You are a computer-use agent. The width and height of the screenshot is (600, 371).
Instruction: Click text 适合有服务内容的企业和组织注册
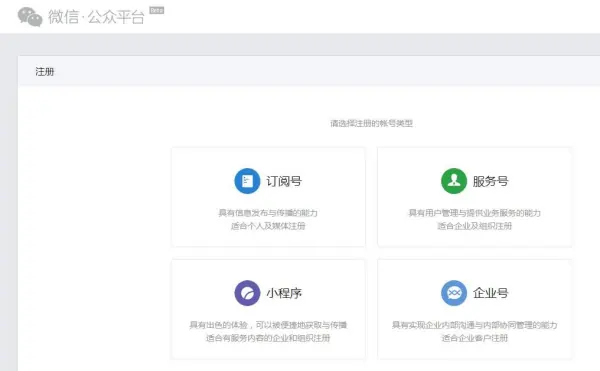pos(268,338)
